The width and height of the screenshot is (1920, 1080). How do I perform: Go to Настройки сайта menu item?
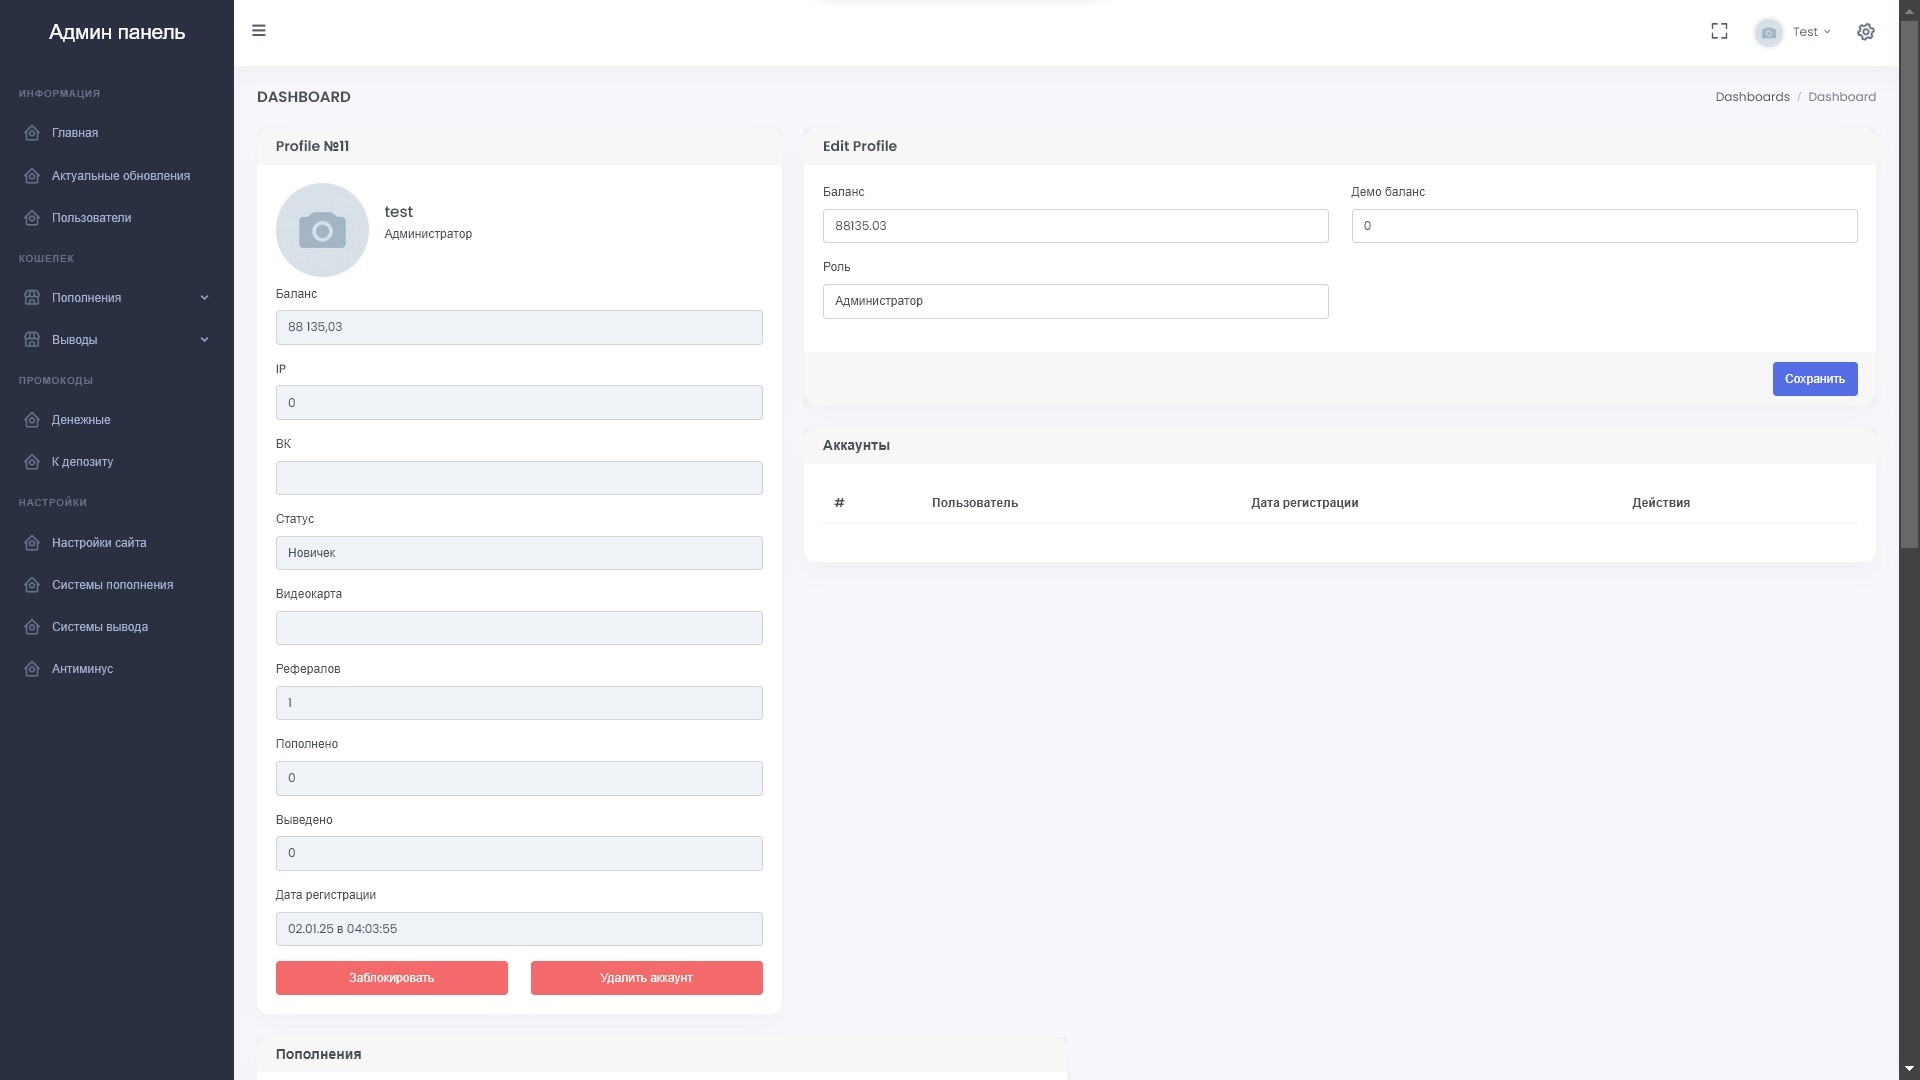coord(99,543)
